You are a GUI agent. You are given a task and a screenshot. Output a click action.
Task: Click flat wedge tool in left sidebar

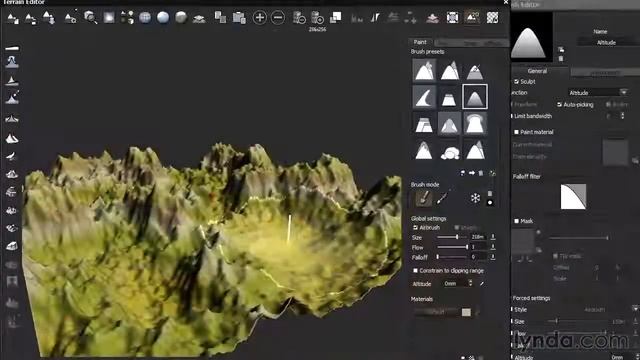click(12, 48)
